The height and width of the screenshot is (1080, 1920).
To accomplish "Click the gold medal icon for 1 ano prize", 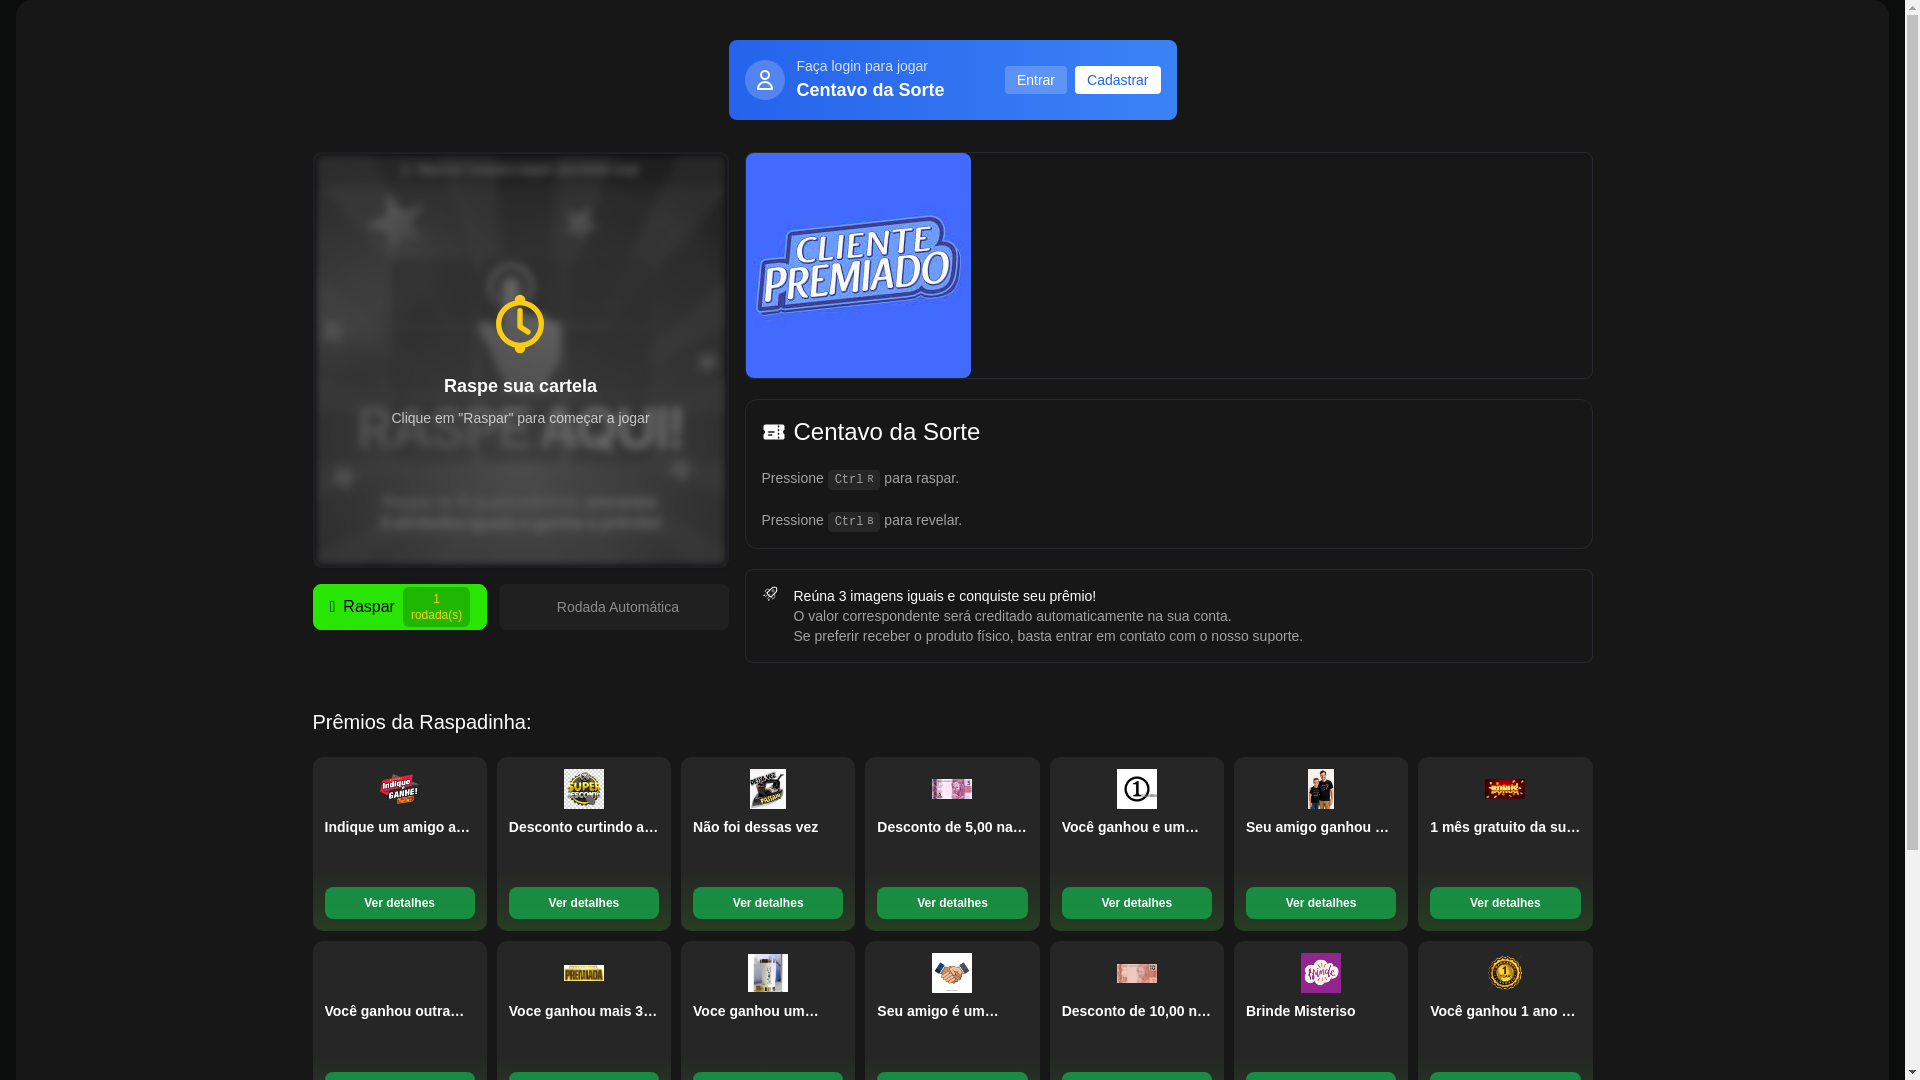I will pyautogui.click(x=1505, y=973).
